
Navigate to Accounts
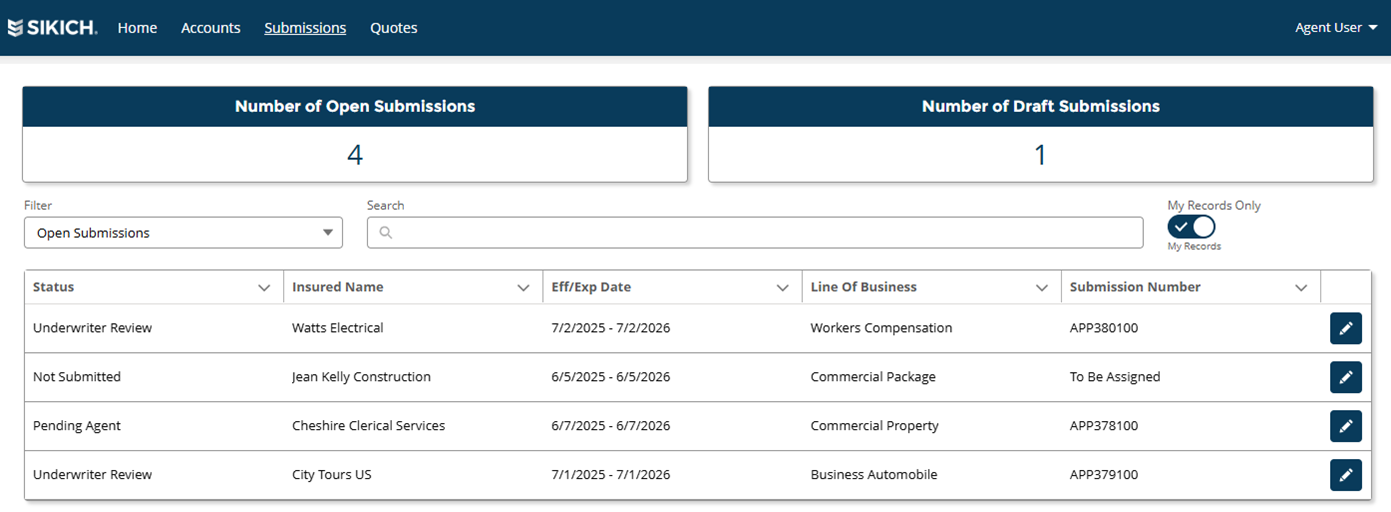[x=210, y=28]
